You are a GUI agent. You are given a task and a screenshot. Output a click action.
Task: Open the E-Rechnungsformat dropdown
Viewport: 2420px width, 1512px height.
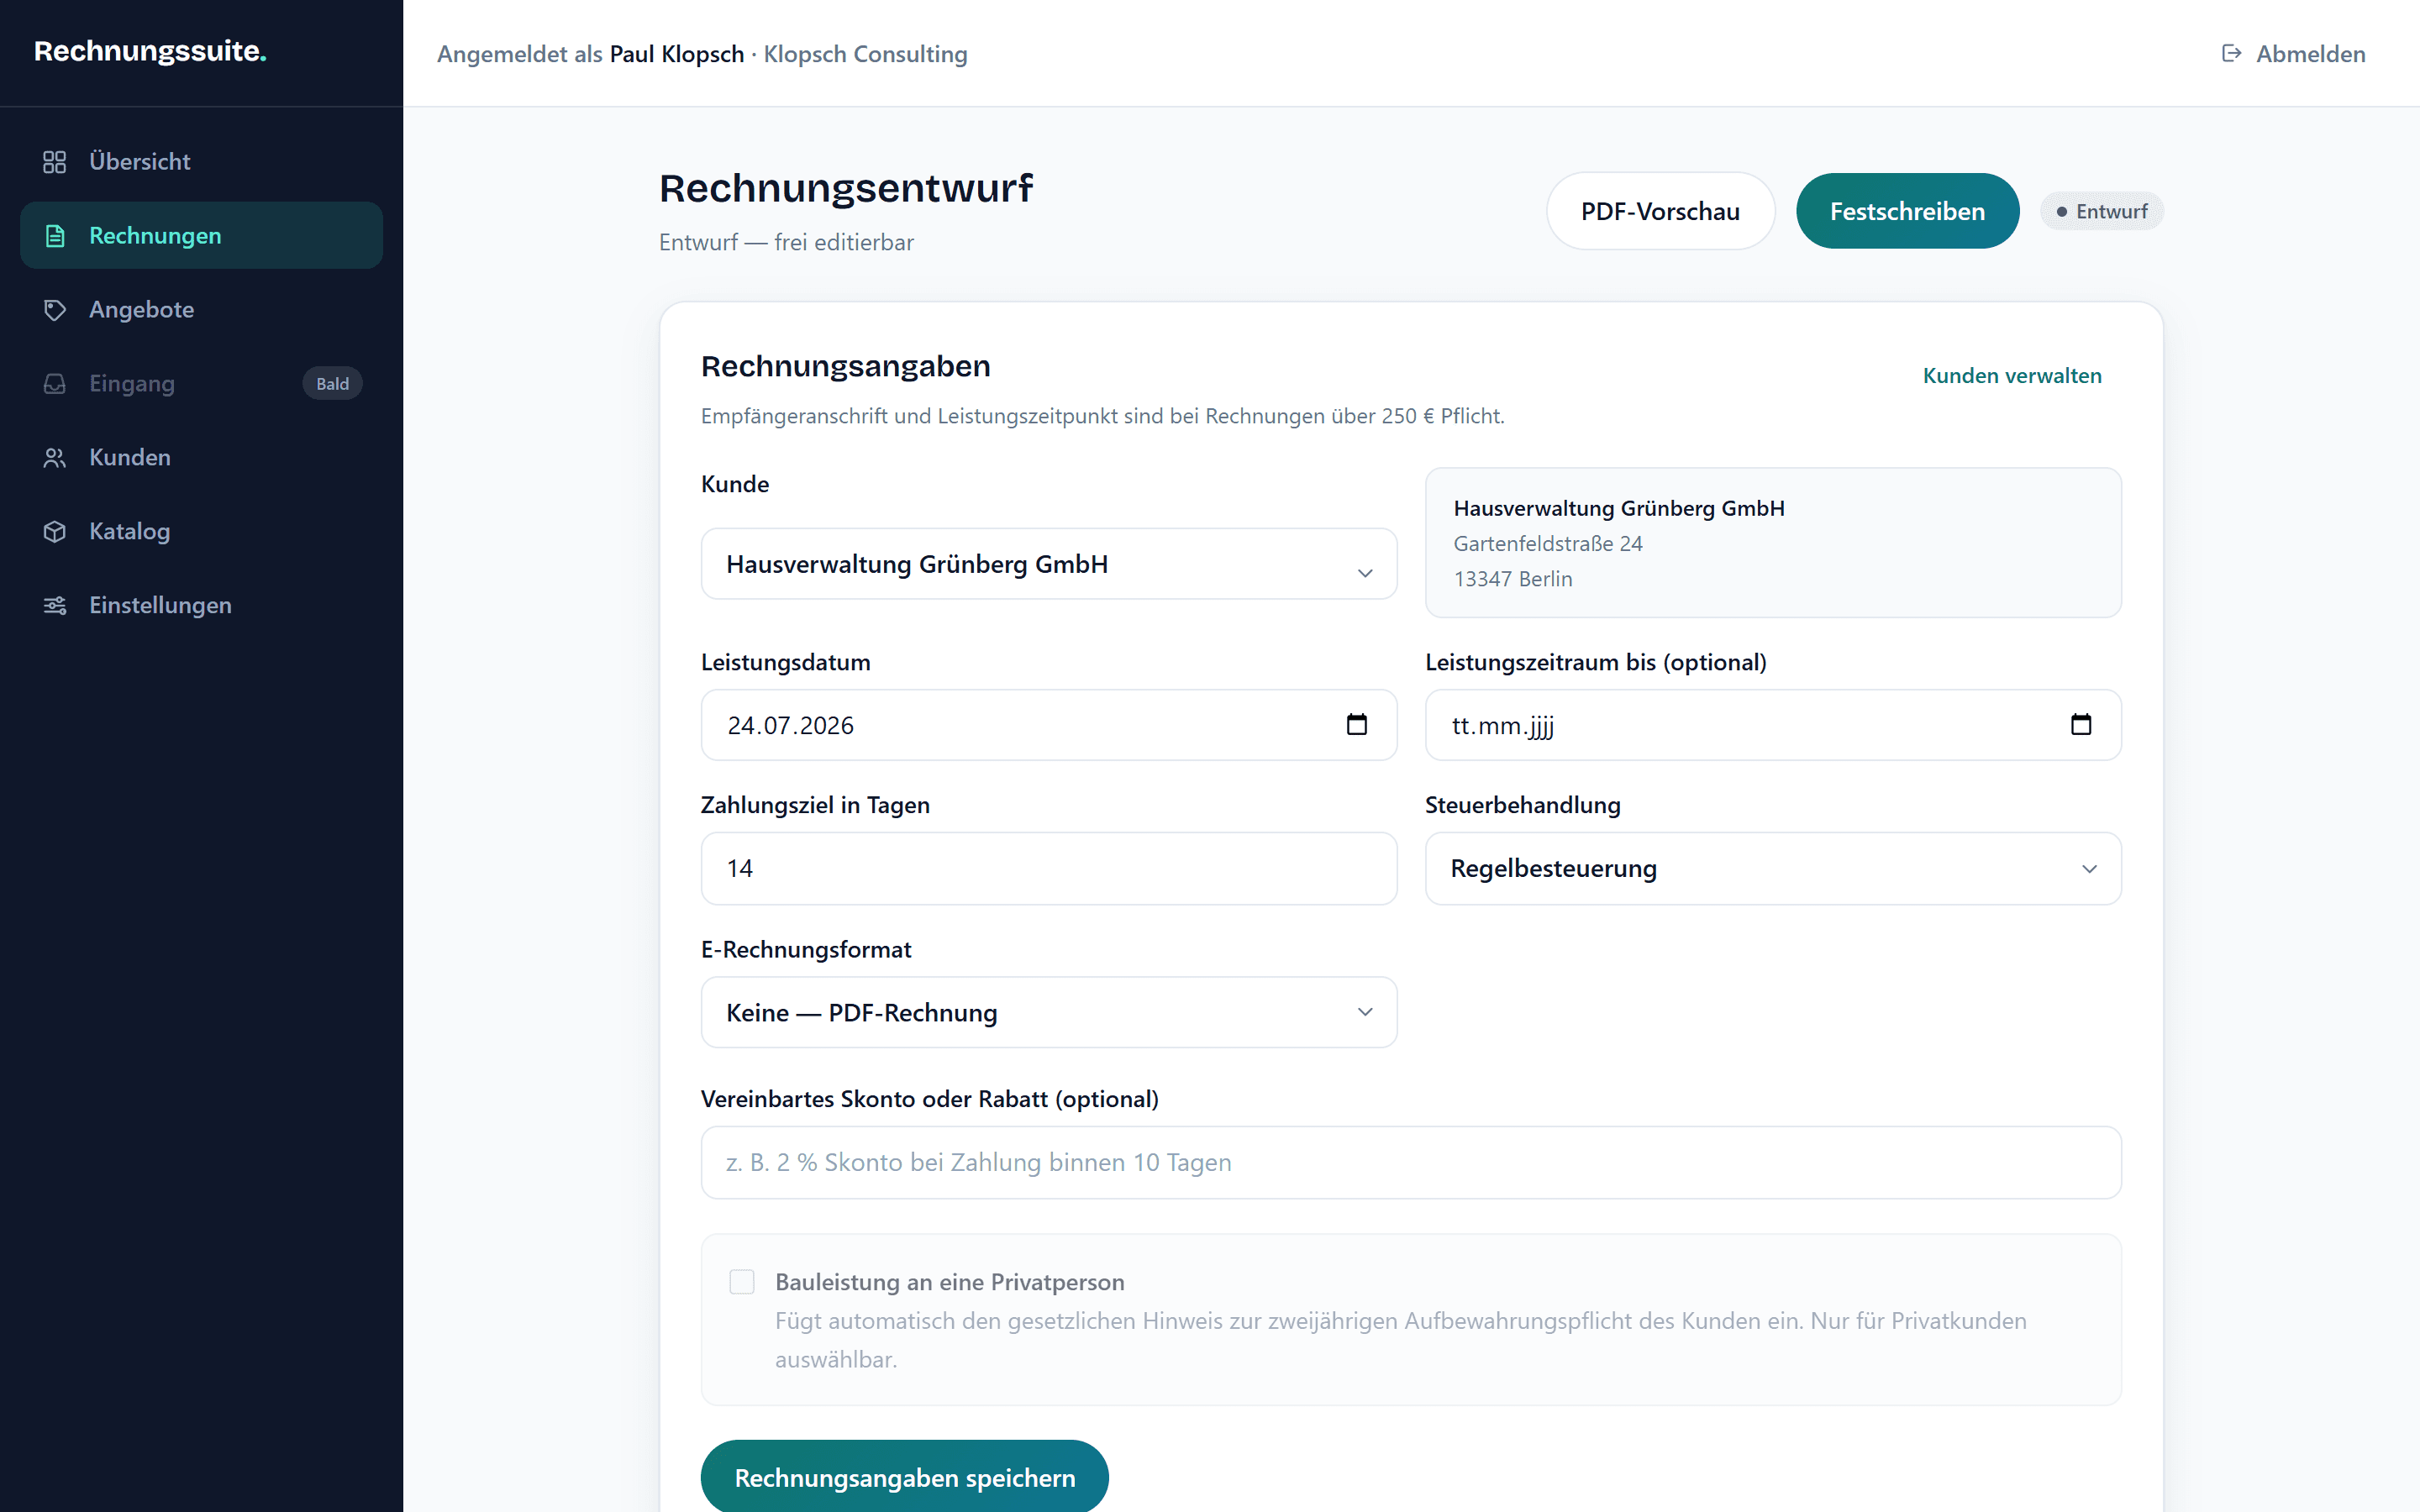[1048, 1012]
